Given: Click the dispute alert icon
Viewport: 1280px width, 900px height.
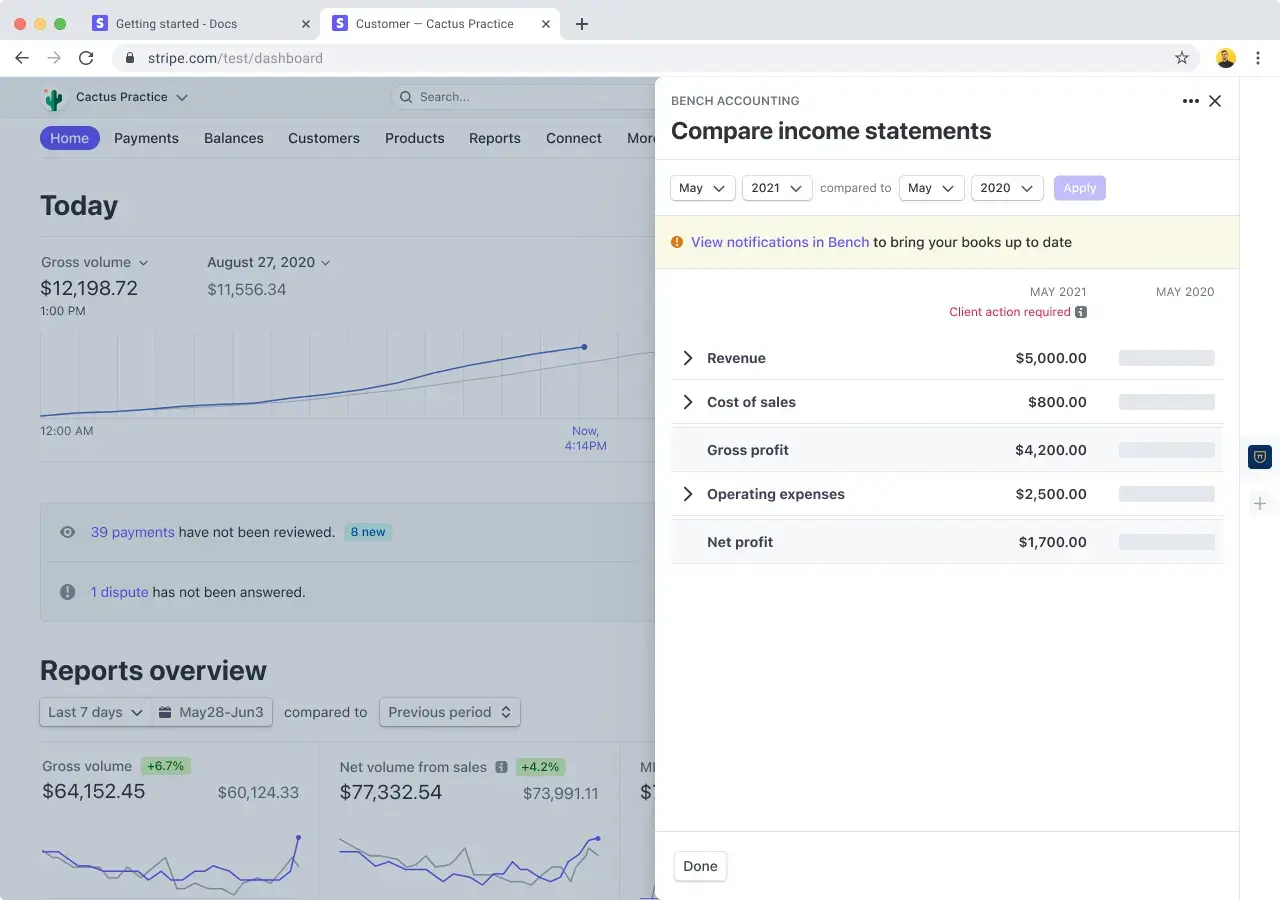Looking at the screenshot, I should [x=68, y=592].
